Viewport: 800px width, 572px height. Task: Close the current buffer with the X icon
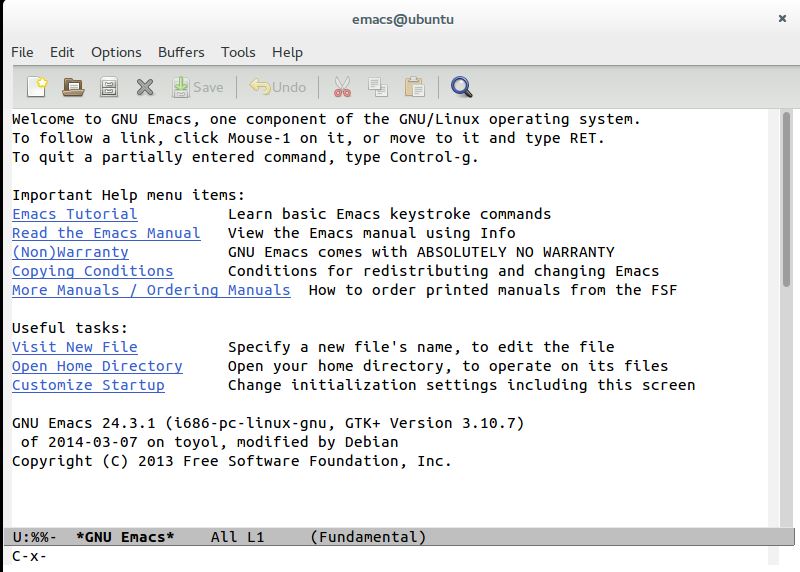[x=145, y=87]
